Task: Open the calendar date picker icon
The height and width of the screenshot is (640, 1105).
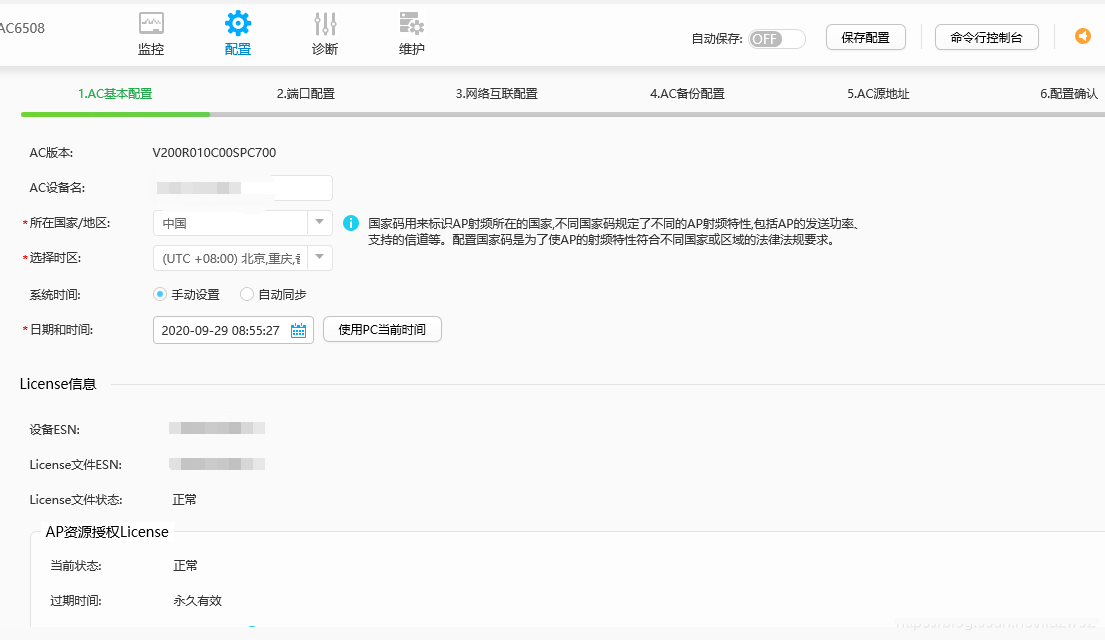Action: (x=298, y=330)
